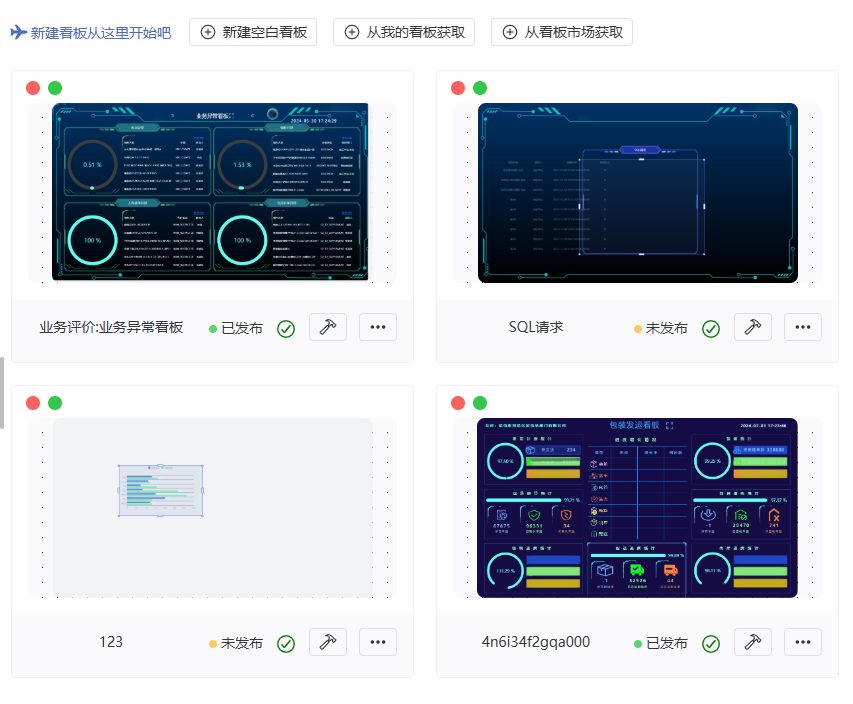Click the title 业务评价:业务异常看板
The height and width of the screenshot is (704, 853).
coord(111,327)
